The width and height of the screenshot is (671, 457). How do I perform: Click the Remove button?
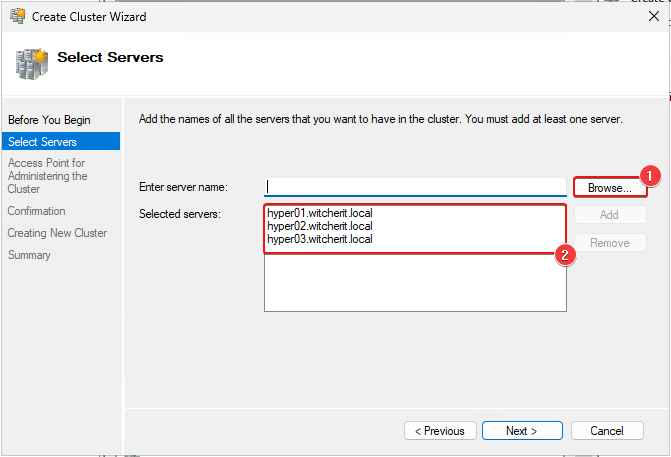pyautogui.click(x=609, y=243)
